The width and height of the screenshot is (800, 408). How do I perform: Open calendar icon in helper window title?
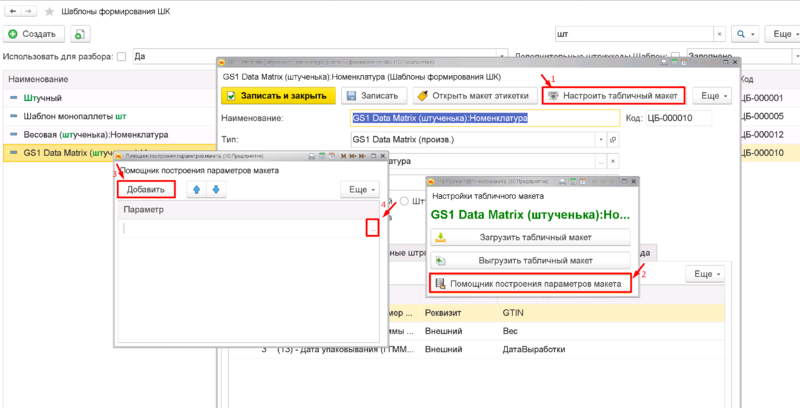[x=331, y=156]
